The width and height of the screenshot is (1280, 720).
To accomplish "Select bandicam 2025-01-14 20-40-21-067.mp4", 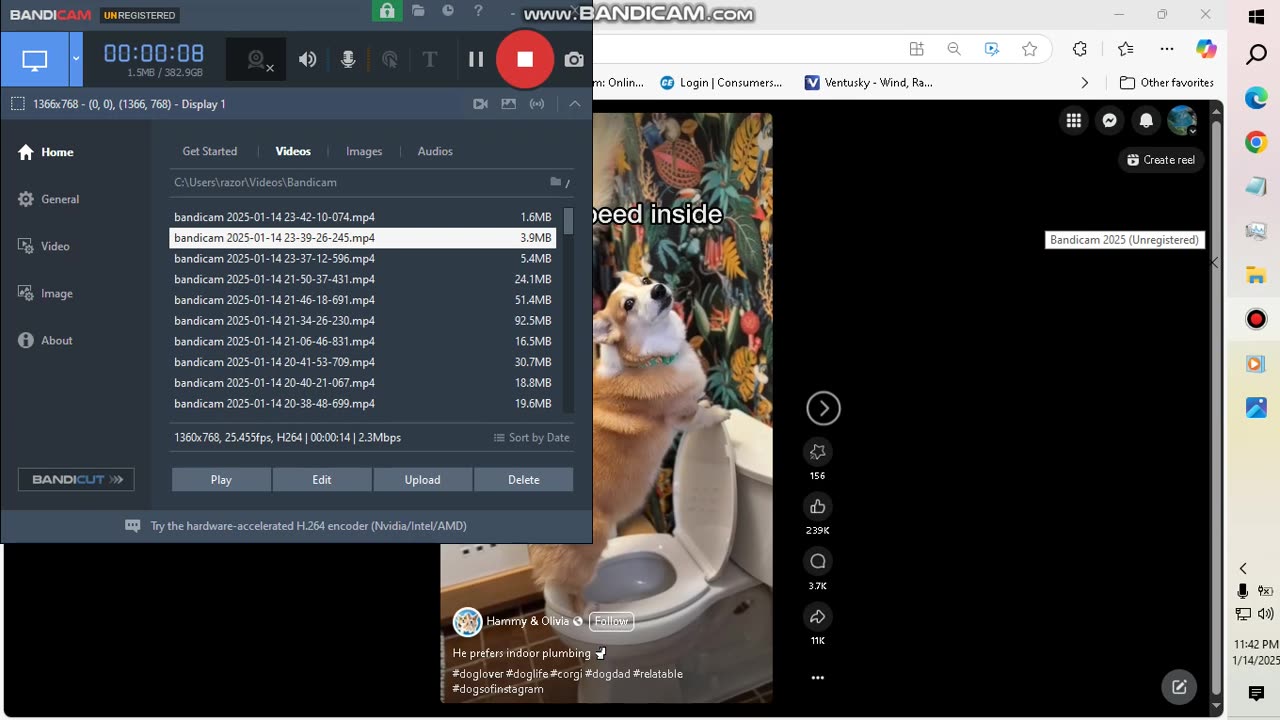I will click(x=363, y=383).
